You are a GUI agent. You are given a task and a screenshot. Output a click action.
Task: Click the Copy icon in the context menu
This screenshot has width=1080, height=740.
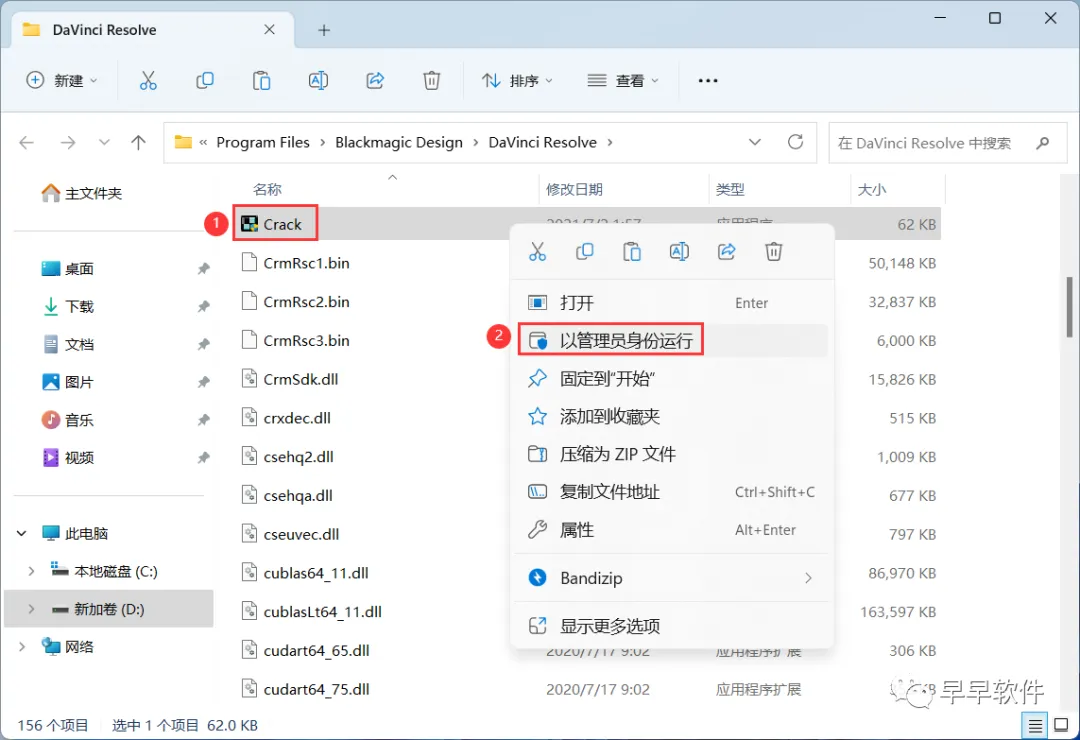[x=585, y=251]
